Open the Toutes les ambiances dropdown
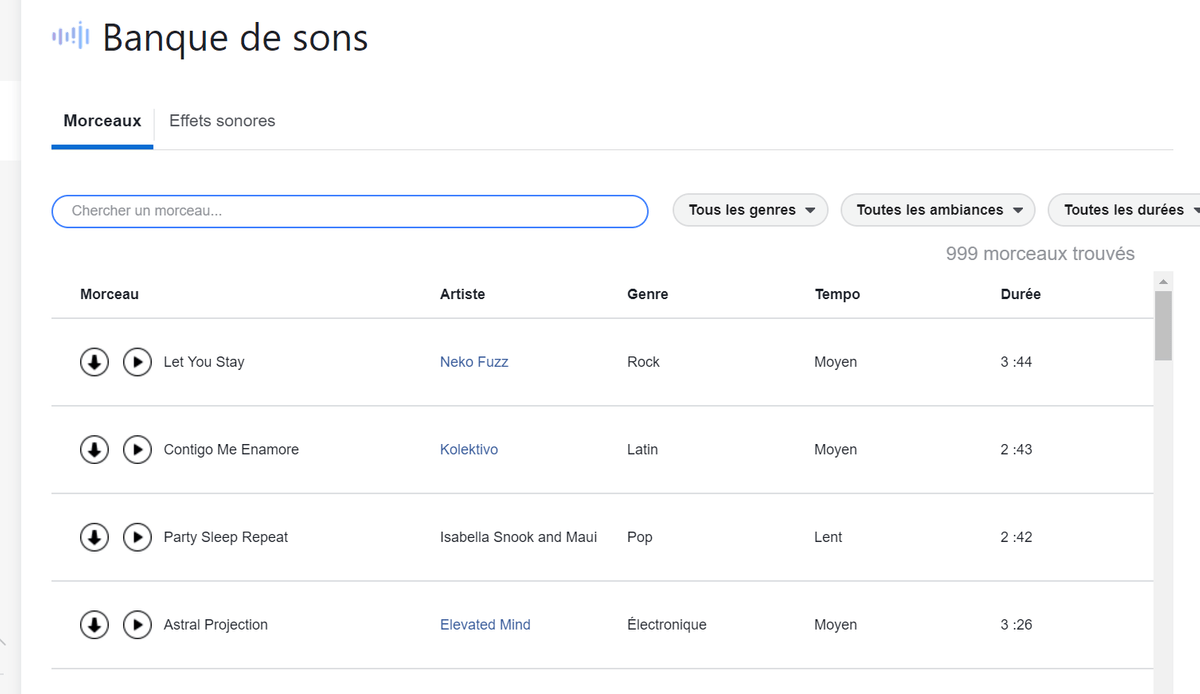 tap(938, 210)
